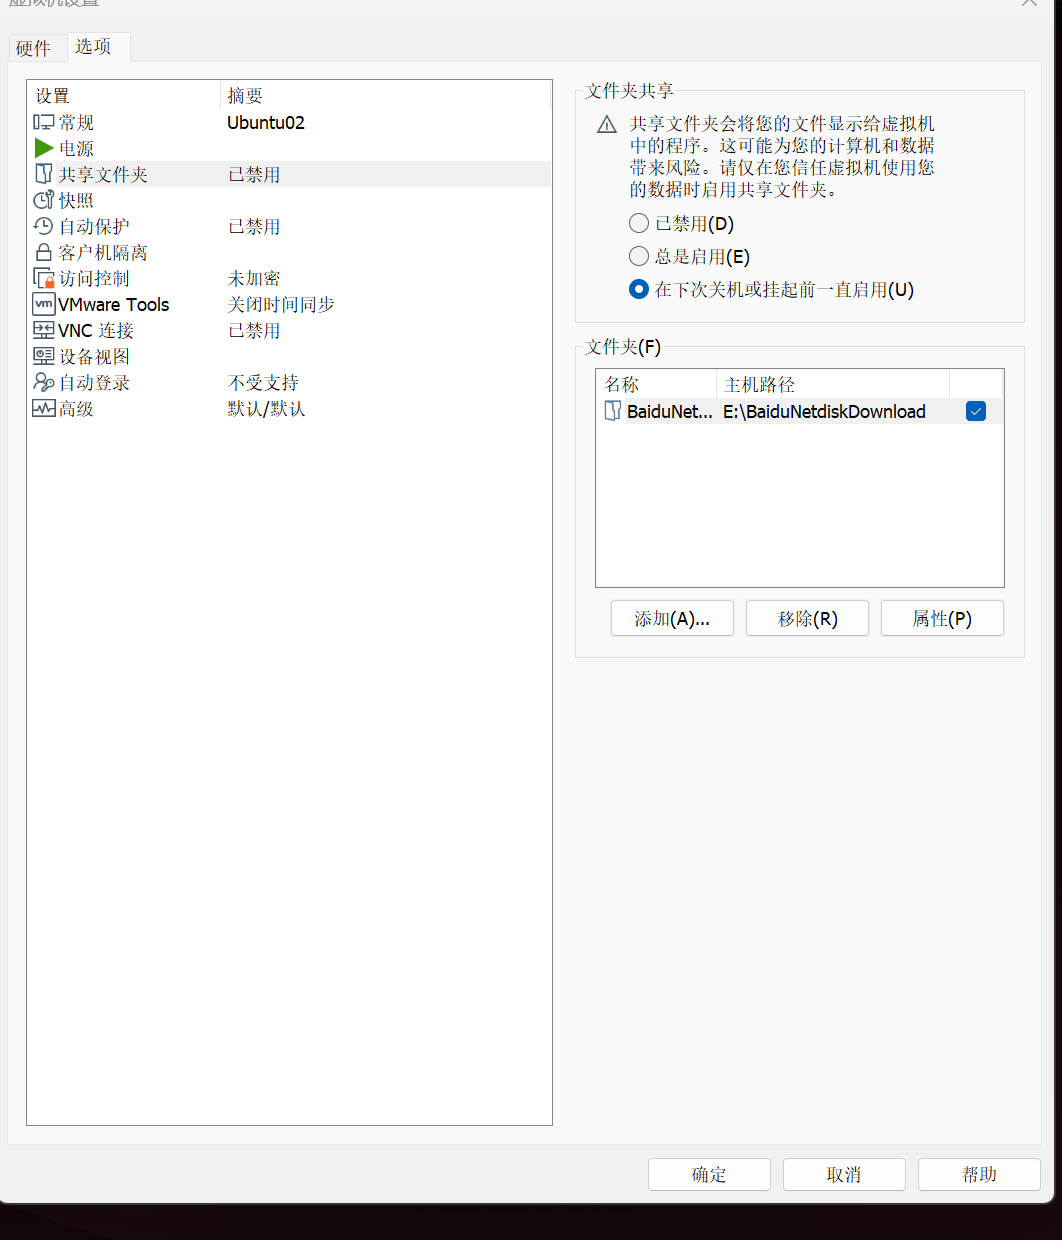Select the 常规 settings row
Image resolution: width=1062 pixels, height=1240 pixels.
pos(290,122)
